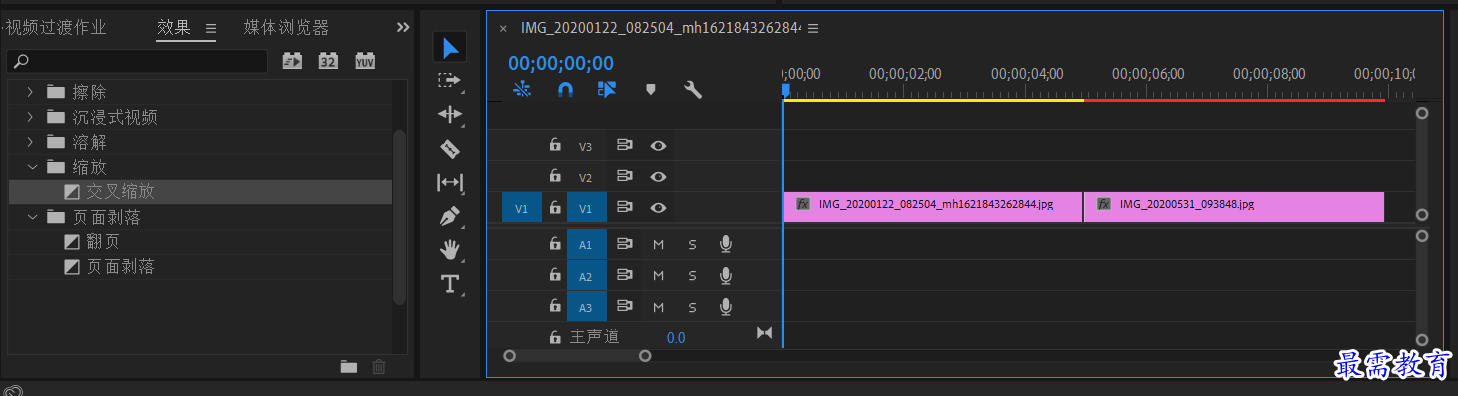This screenshot has width=1458, height=396.
Task: Switch to the 媒体浏览器 tab
Action: pos(286,28)
